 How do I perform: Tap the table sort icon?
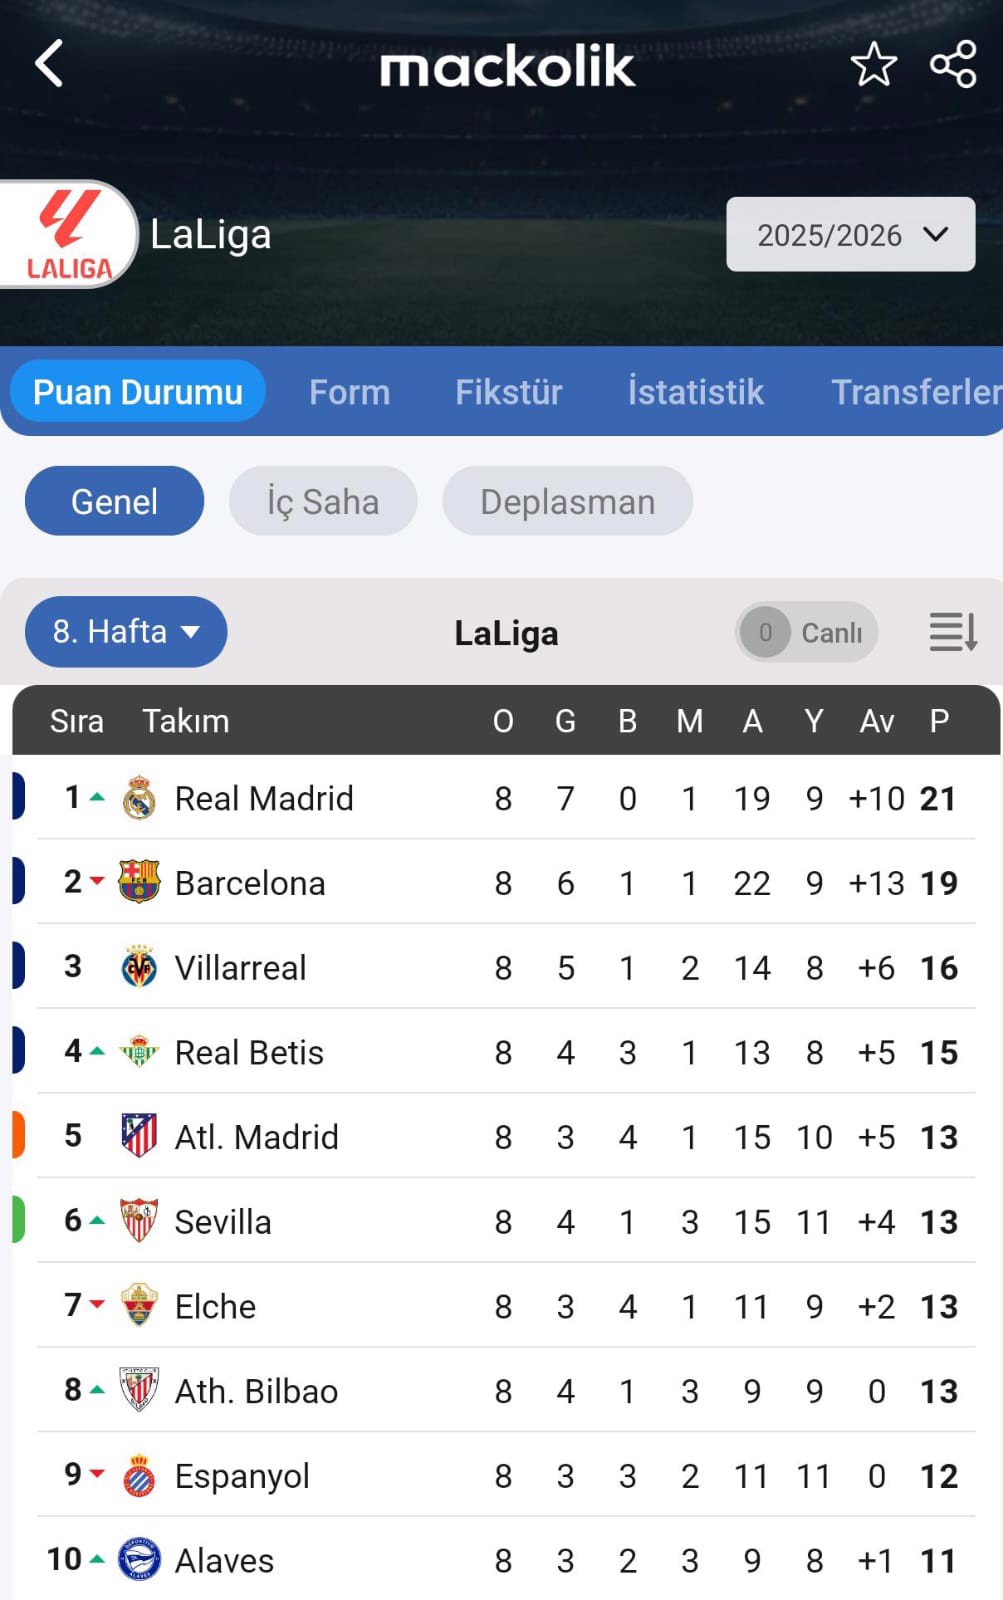(953, 632)
